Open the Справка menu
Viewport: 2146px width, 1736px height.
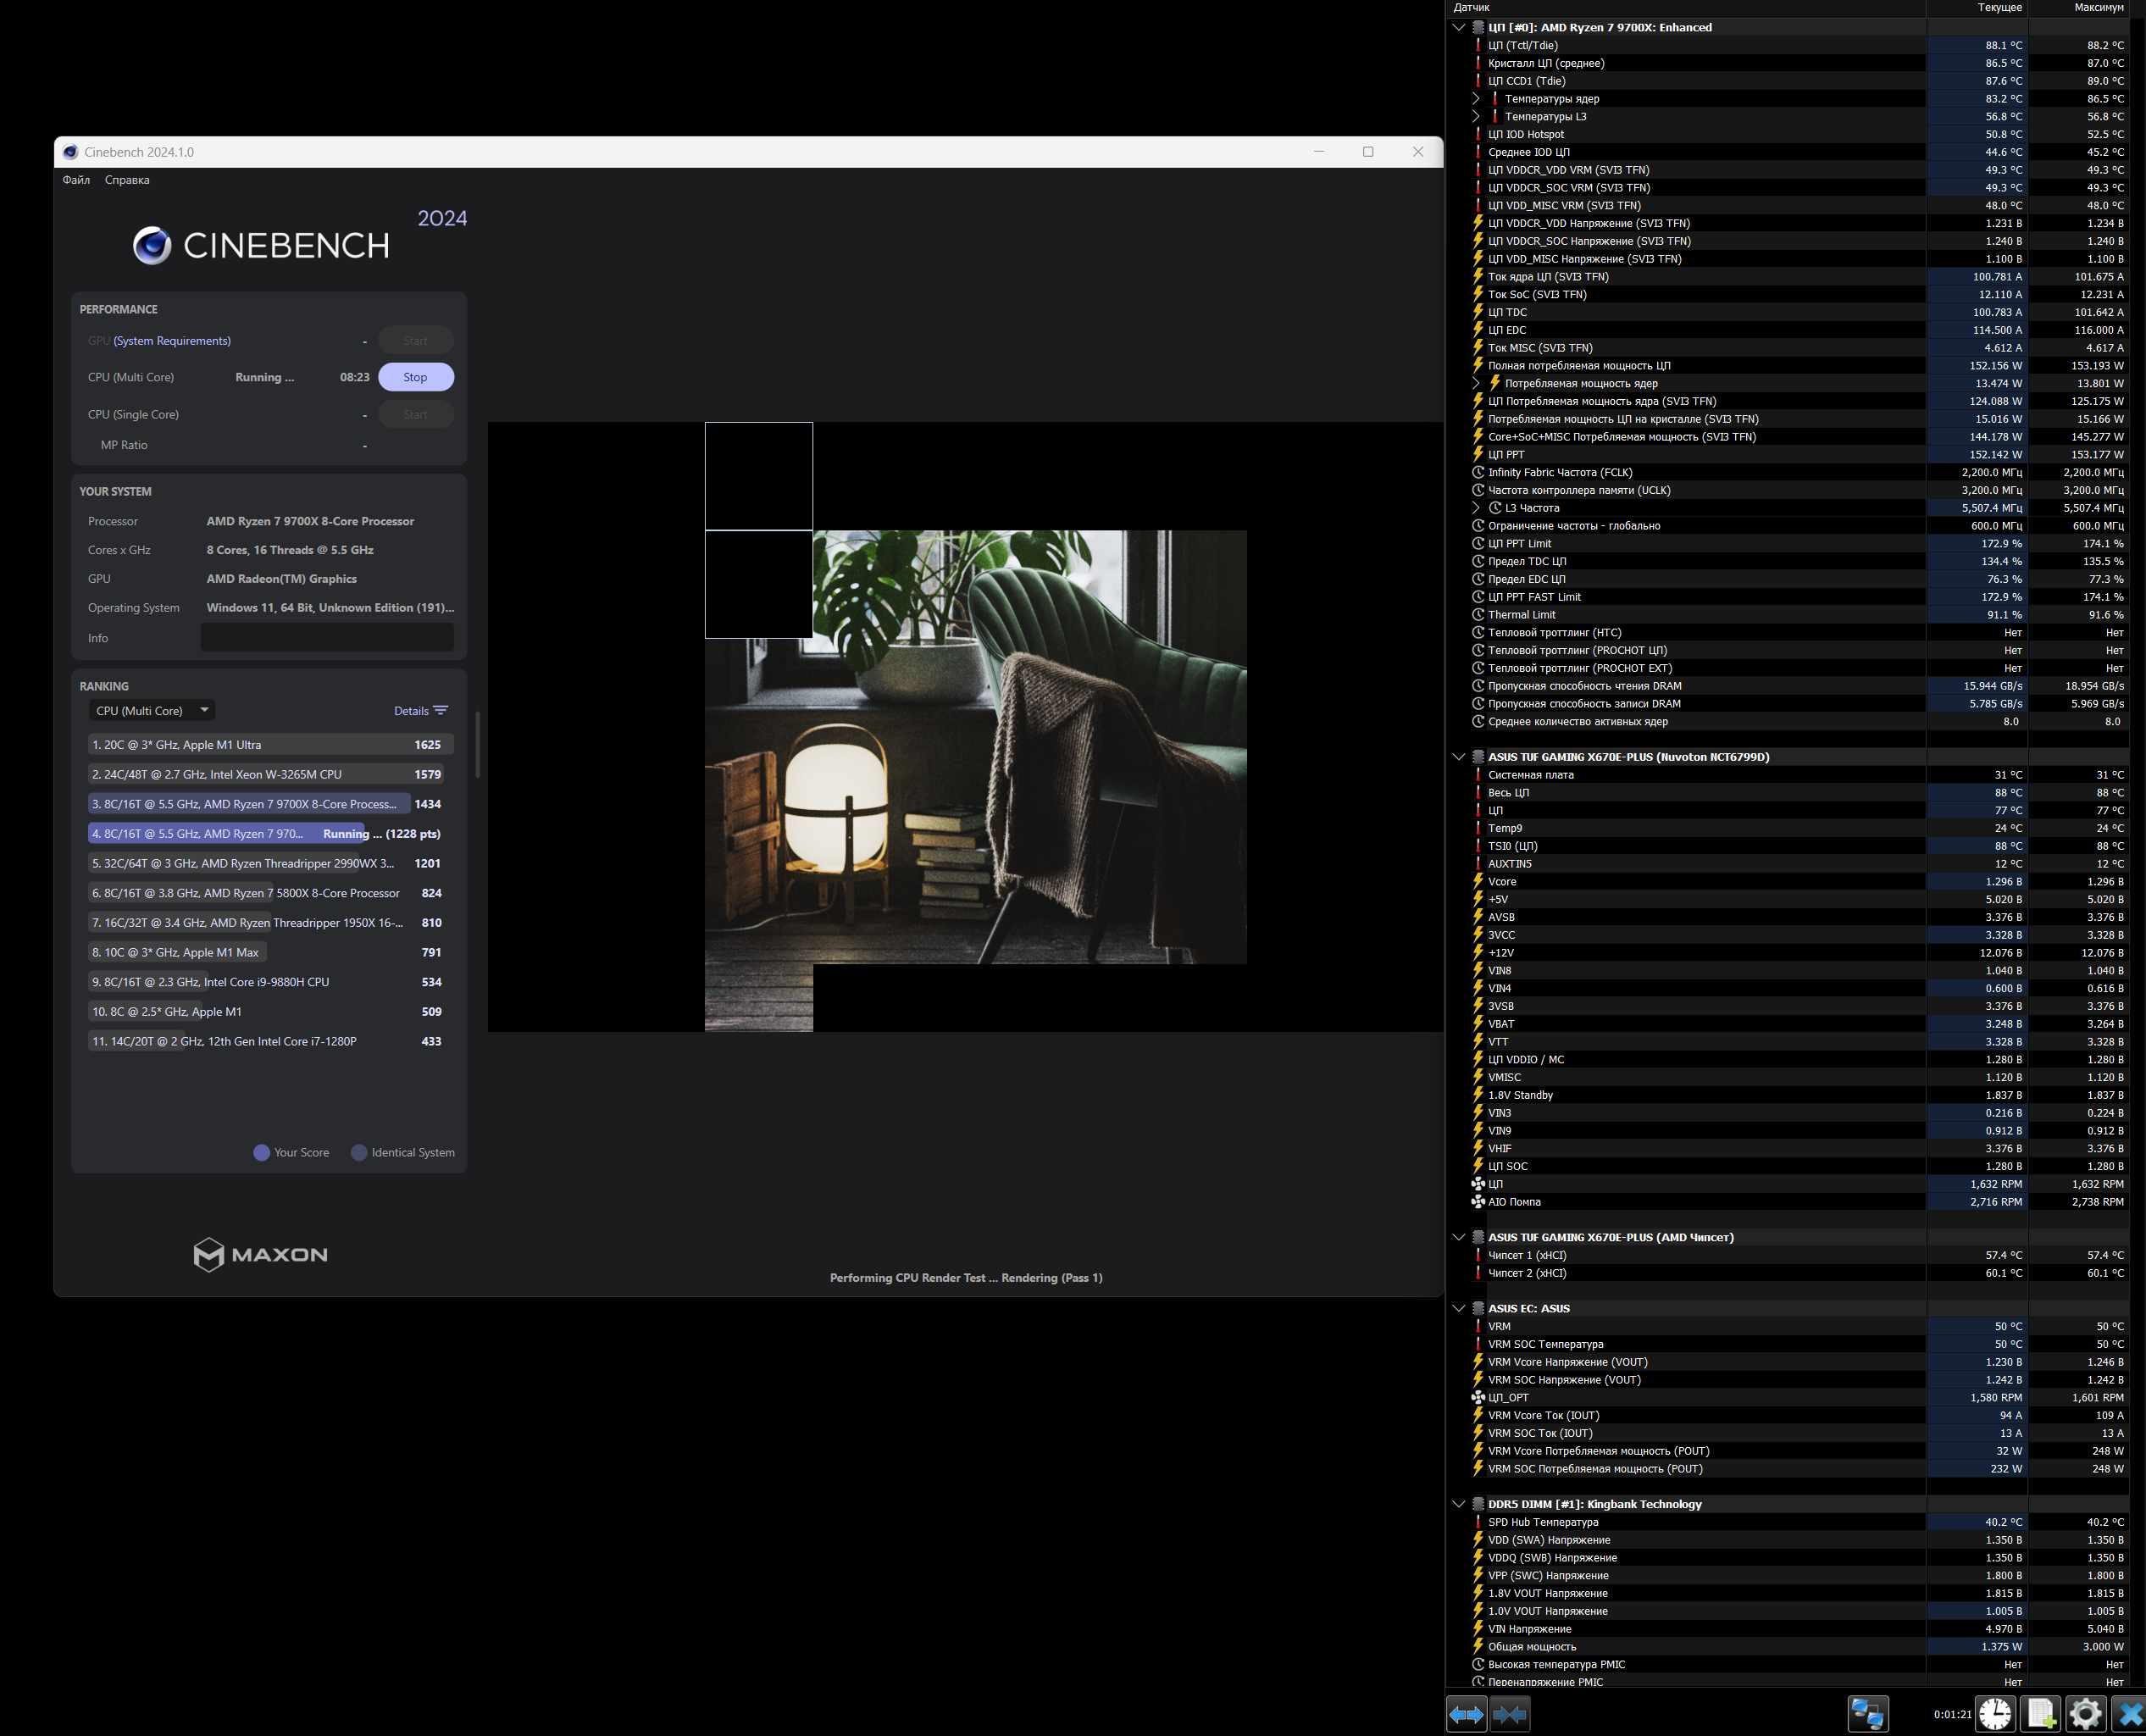click(x=127, y=180)
